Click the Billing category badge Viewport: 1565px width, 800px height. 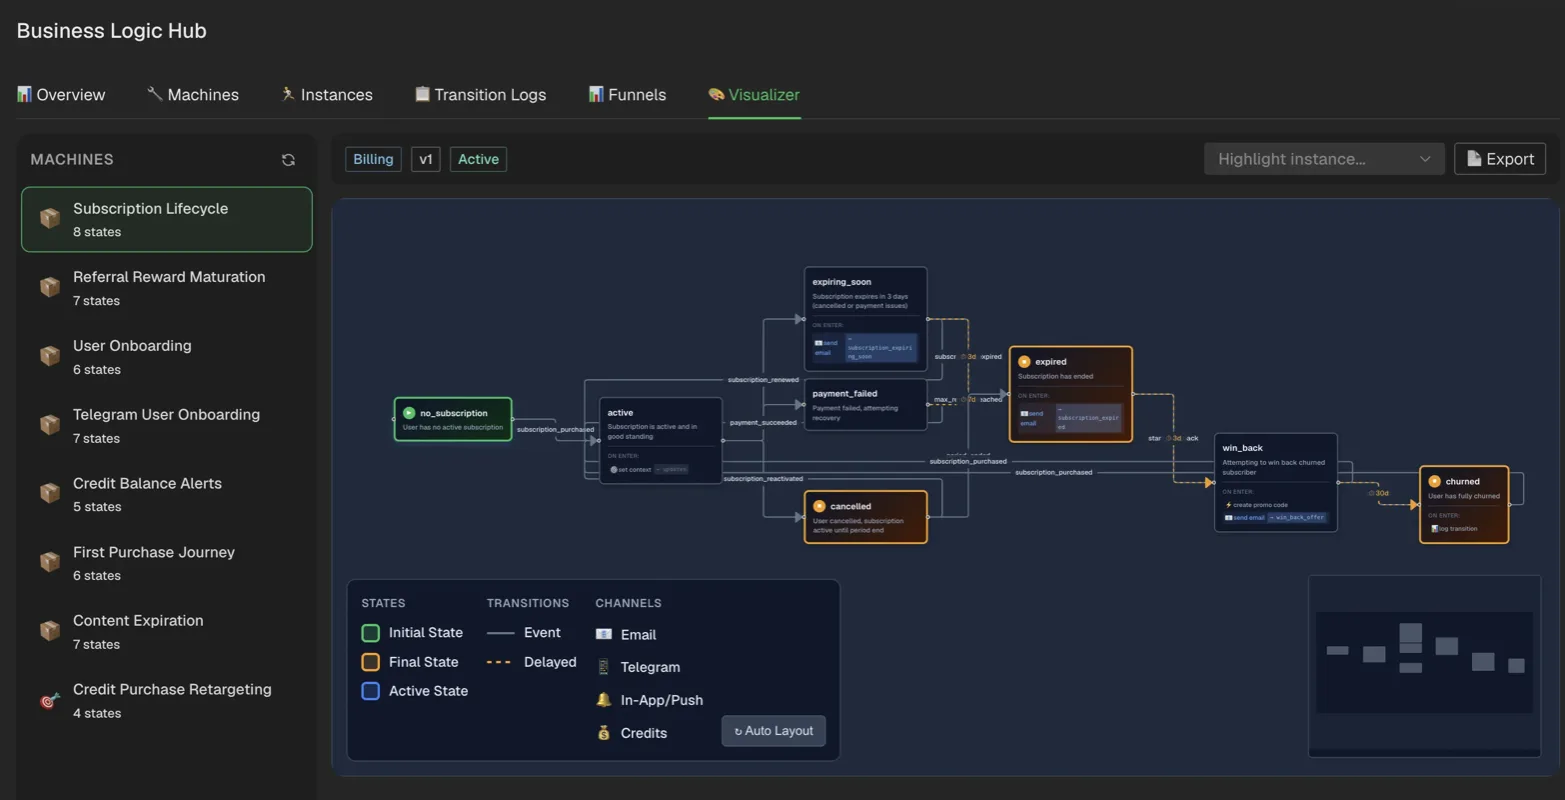(x=373, y=159)
